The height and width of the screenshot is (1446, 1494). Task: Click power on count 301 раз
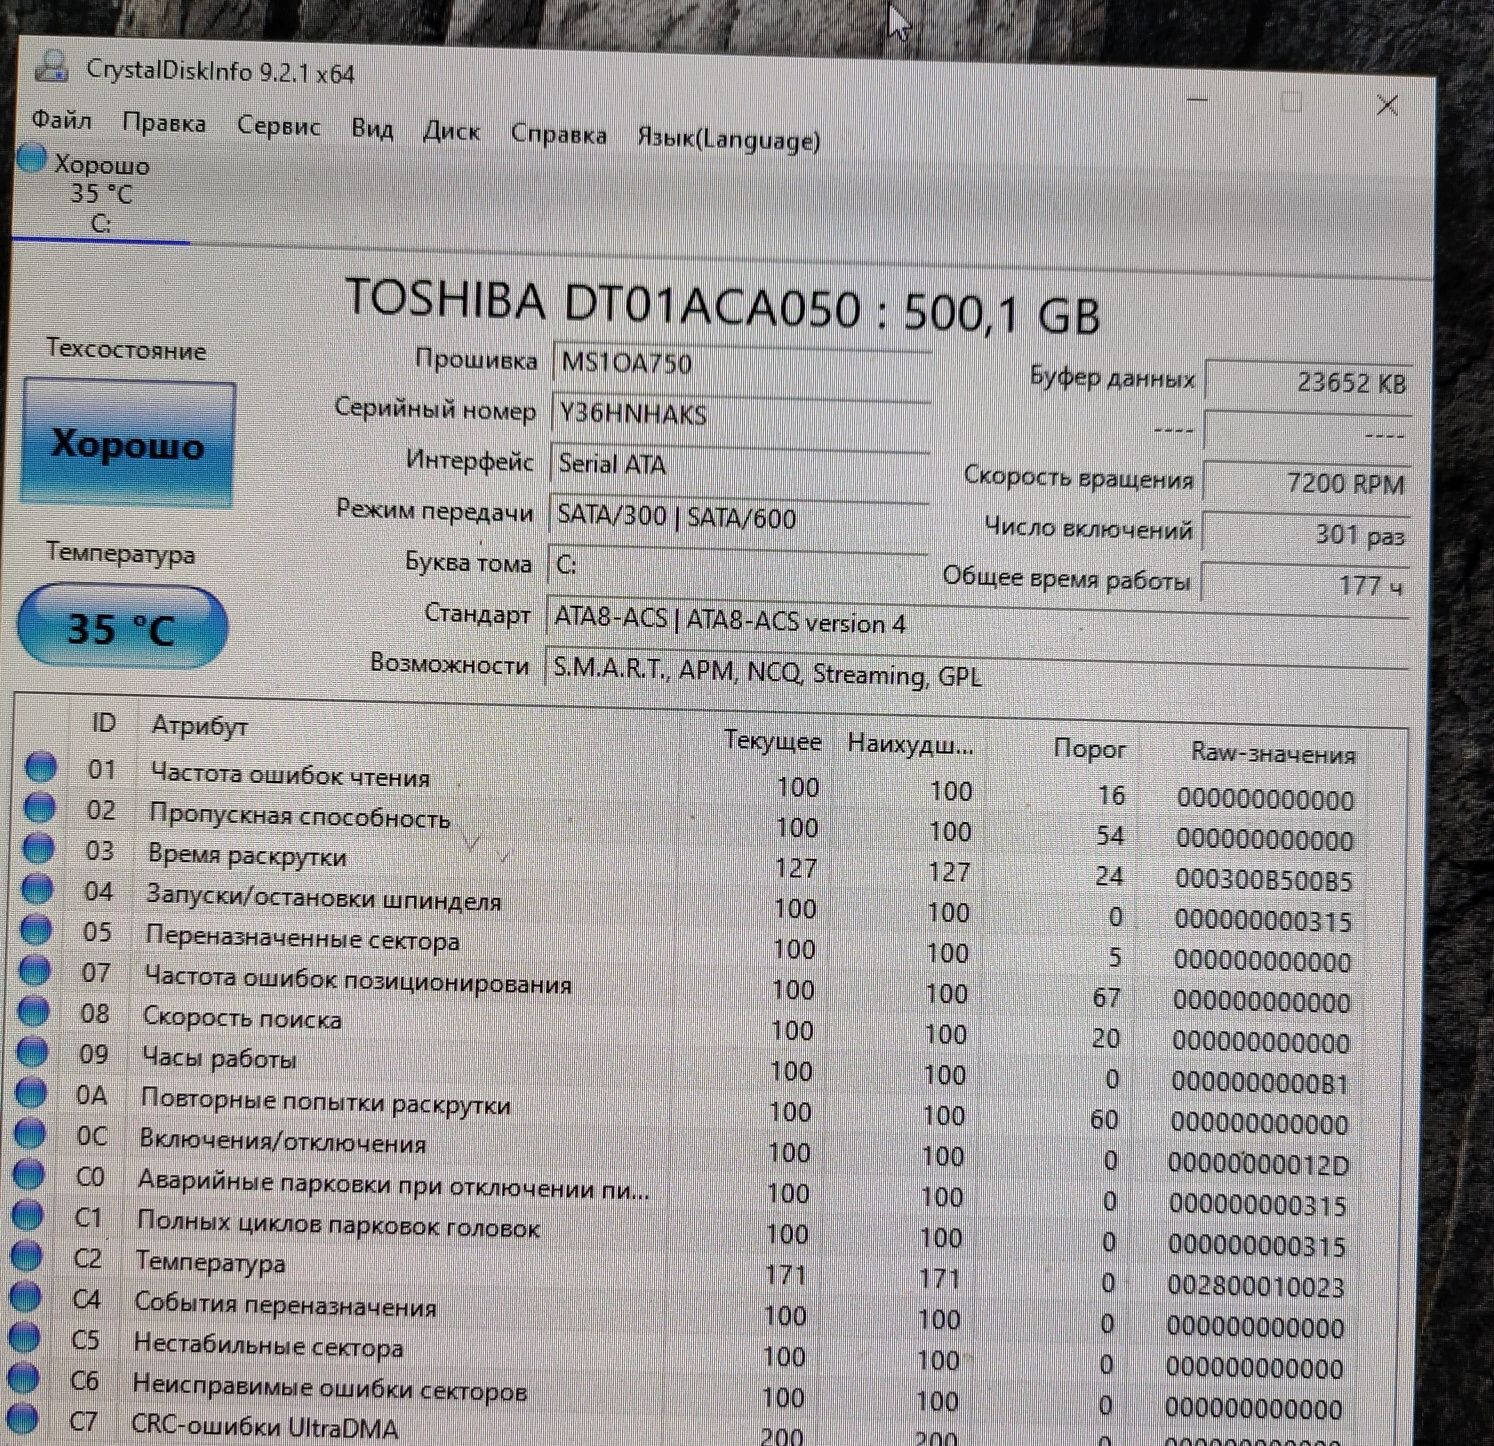click(1305, 535)
